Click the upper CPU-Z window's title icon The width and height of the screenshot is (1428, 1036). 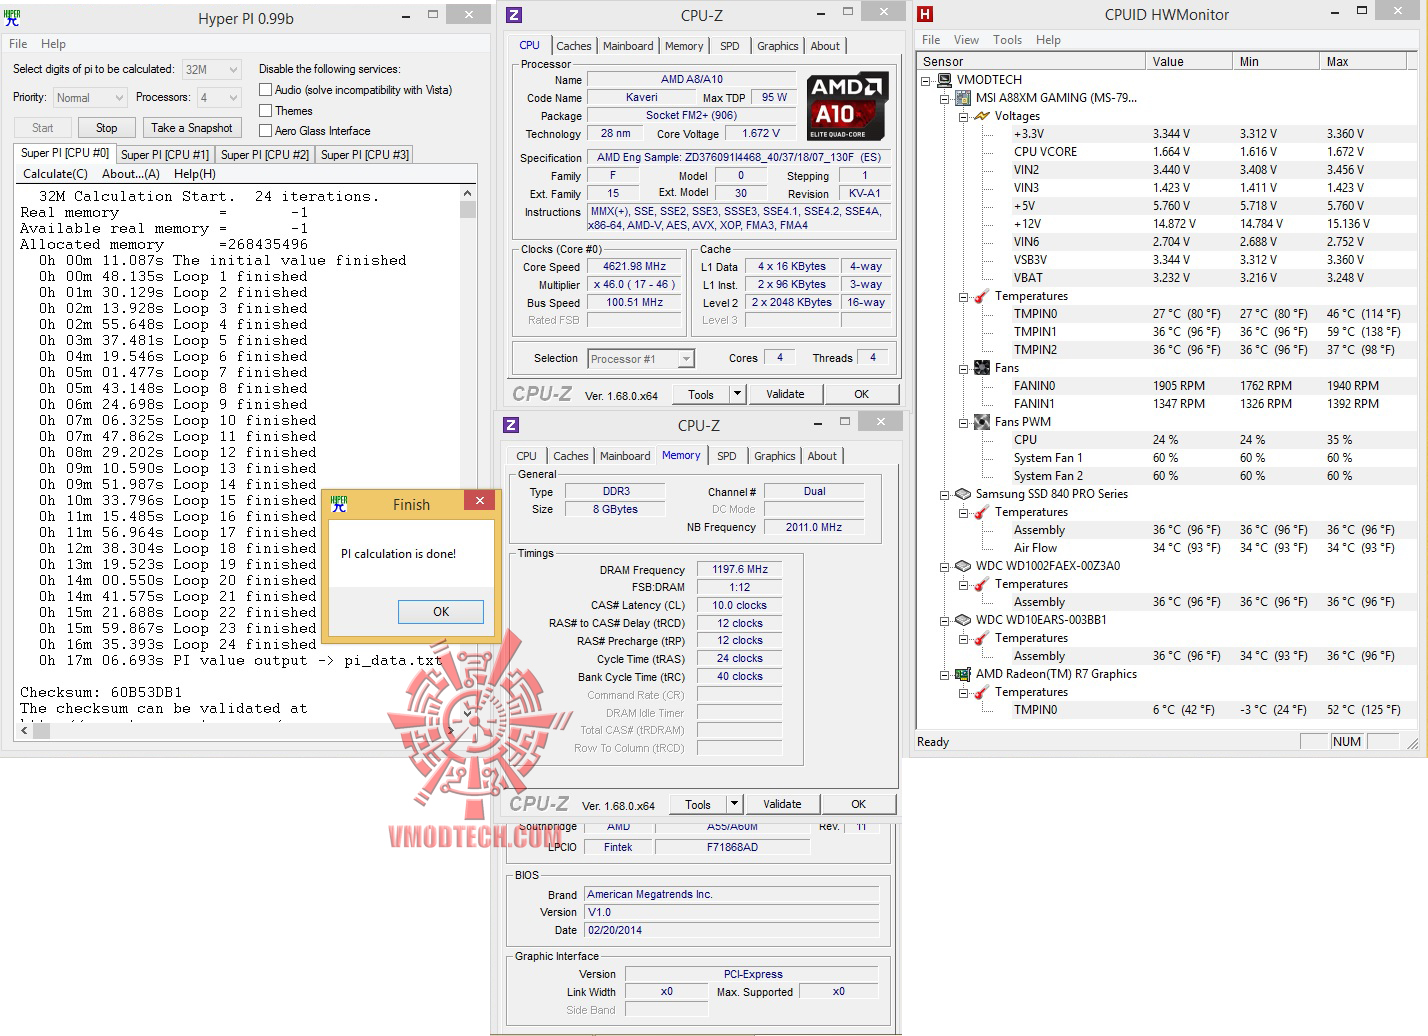[x=513, y=15]
